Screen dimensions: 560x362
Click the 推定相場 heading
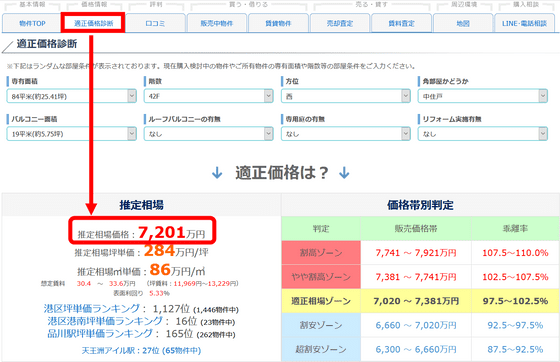pos(141,205)
